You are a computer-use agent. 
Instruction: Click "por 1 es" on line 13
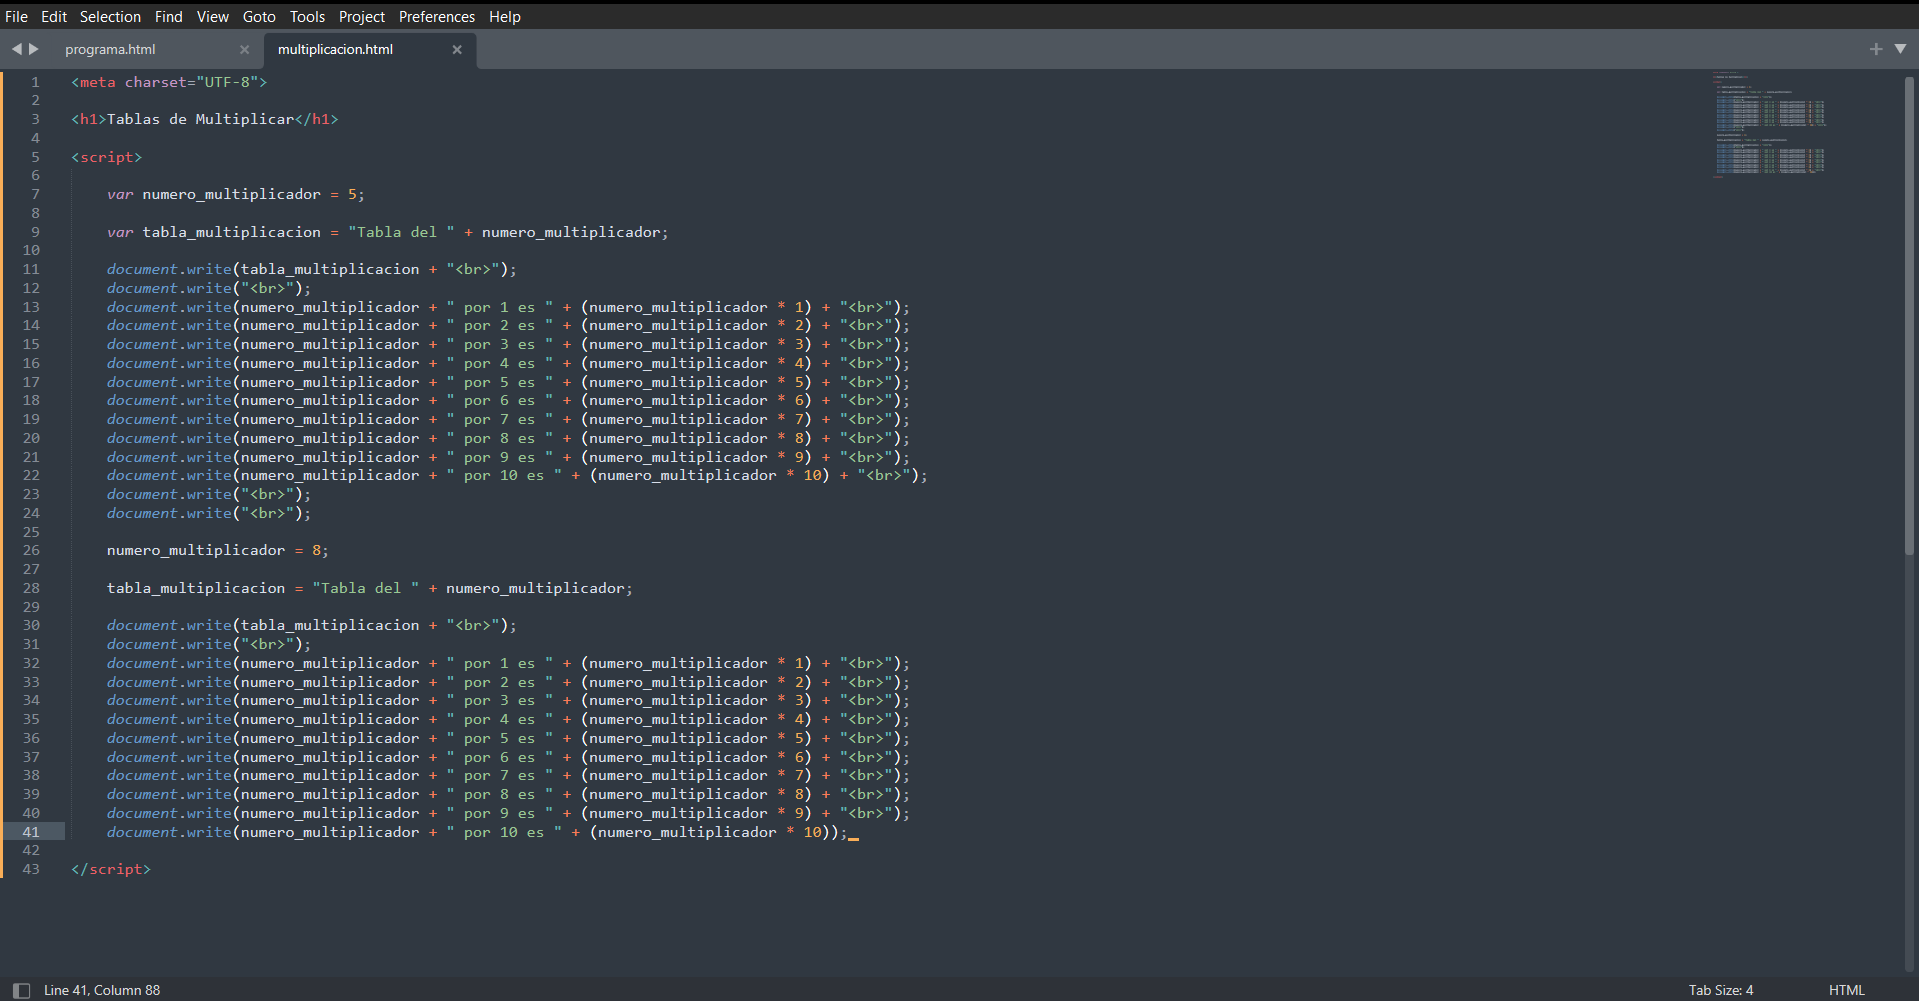500,307
